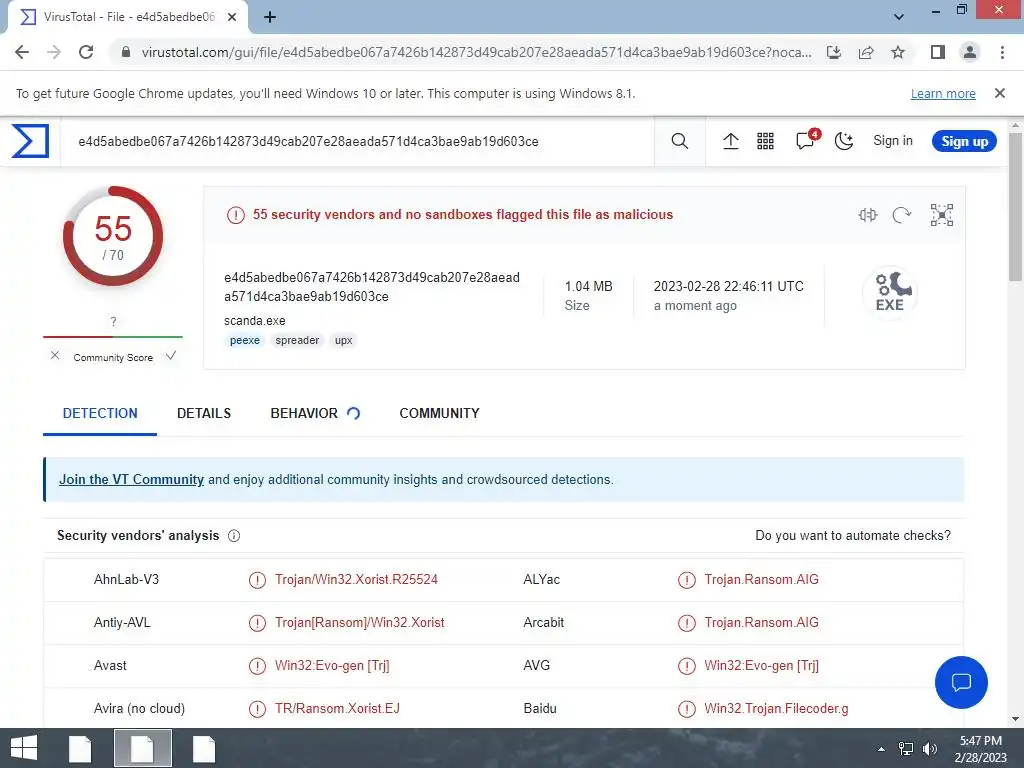Click the browser forward arrow
The height and width of the screenshot is (768, 1024).
[x=54, y=52]
